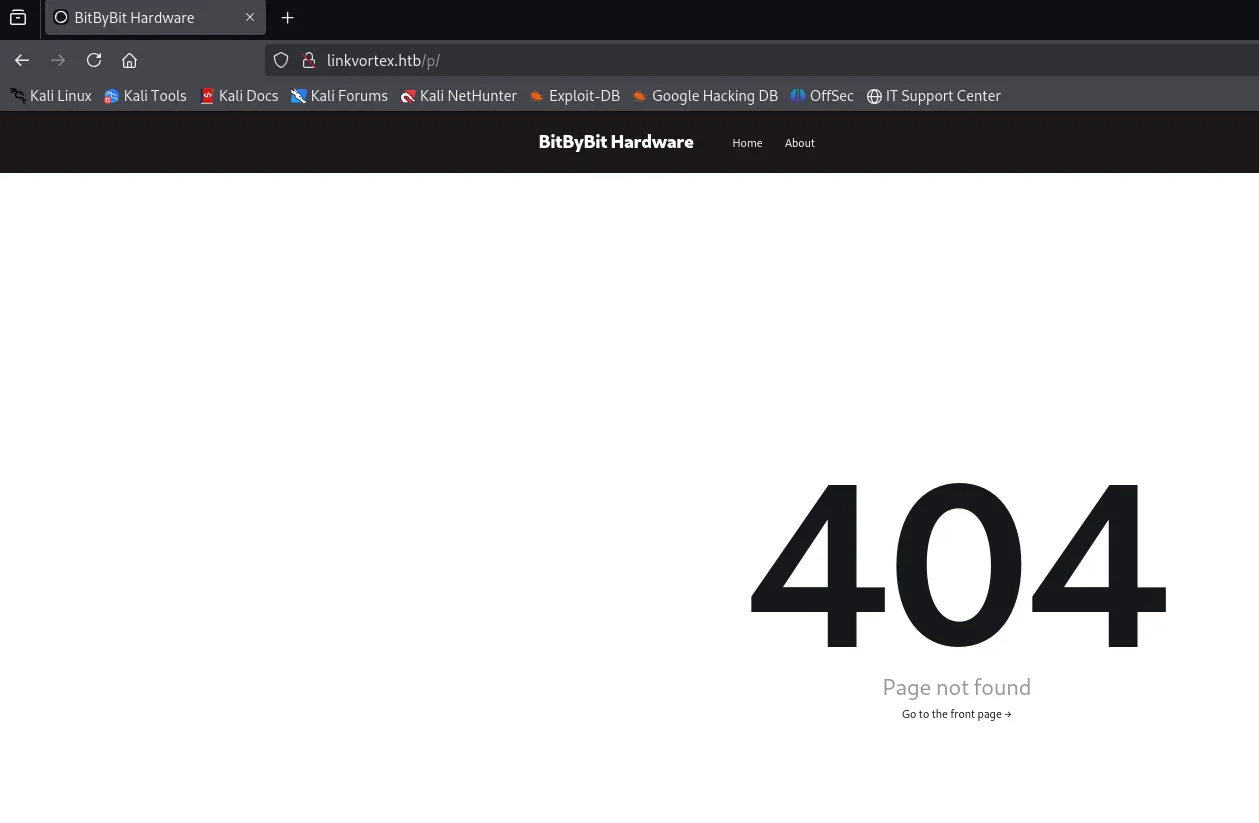
Task: View the insecure connection lock icon
Action: [309, 61]
